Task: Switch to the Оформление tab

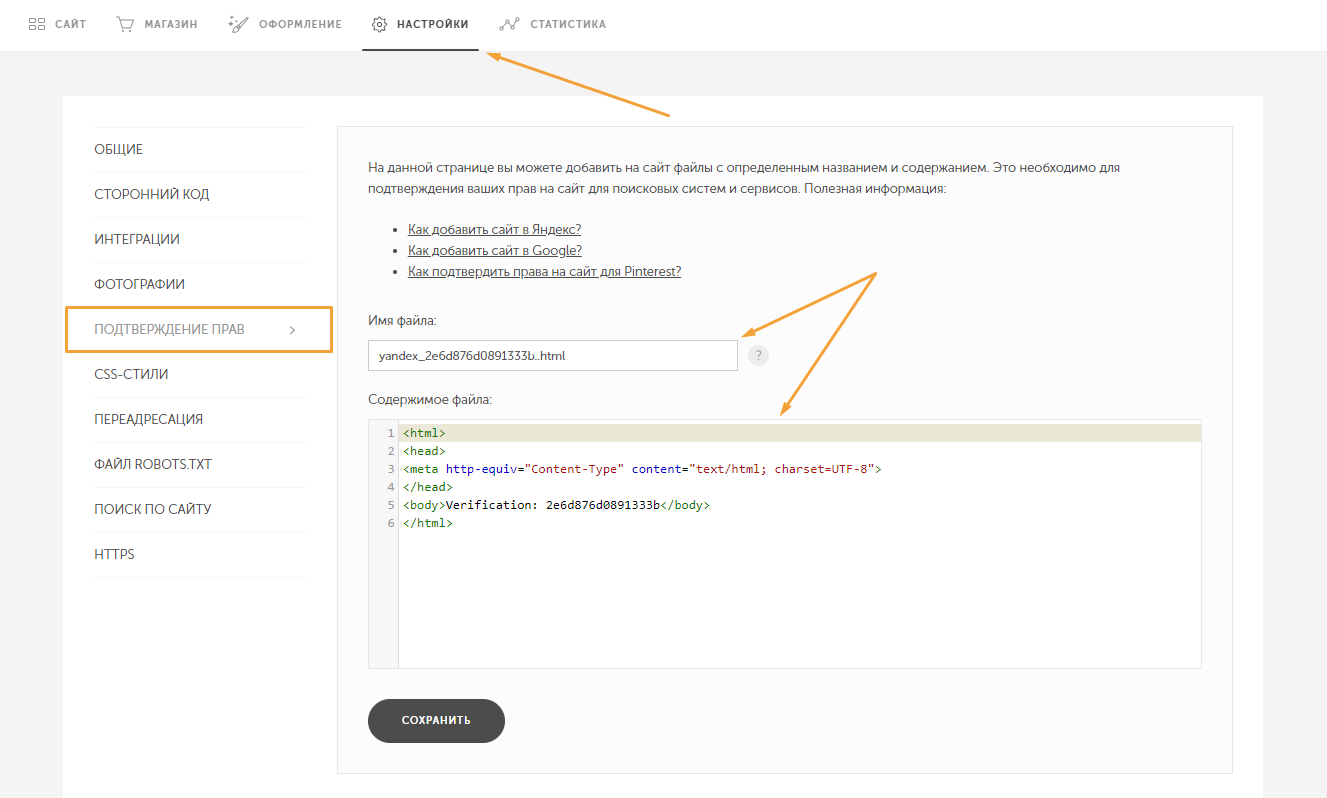Action: point(301,24)
